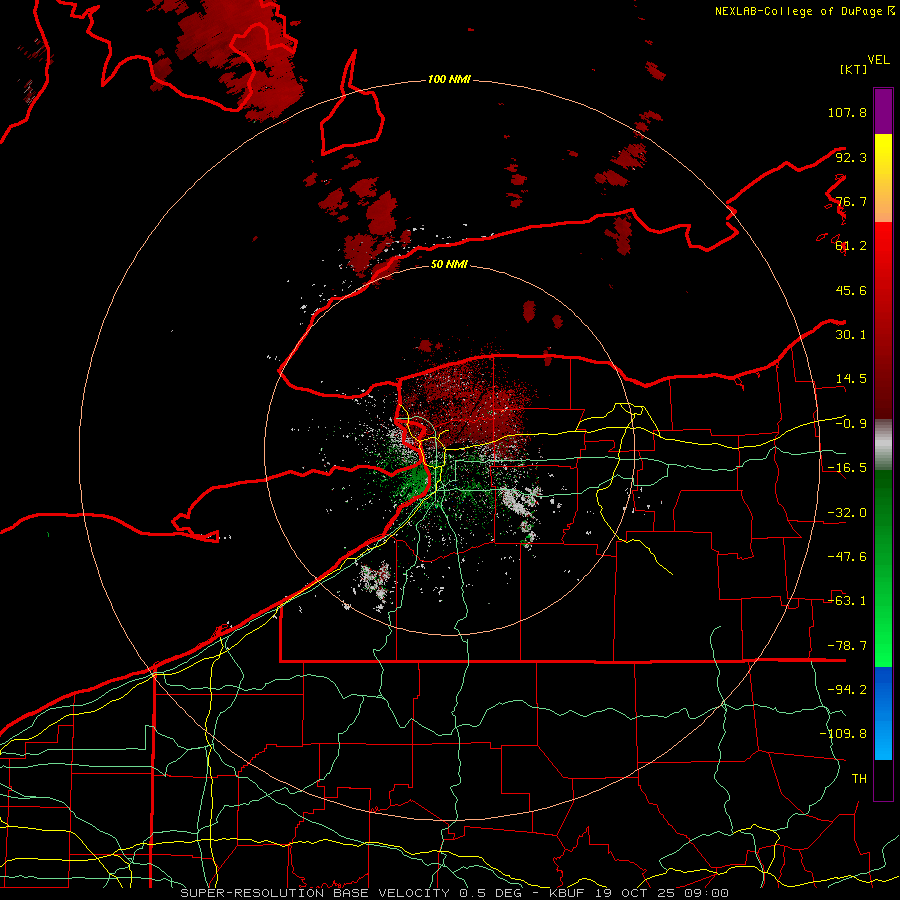The width and height of the screenshot is (900, 900).
Task: Click the blue segment of velocity color bar
Action: tap(883, 713)
